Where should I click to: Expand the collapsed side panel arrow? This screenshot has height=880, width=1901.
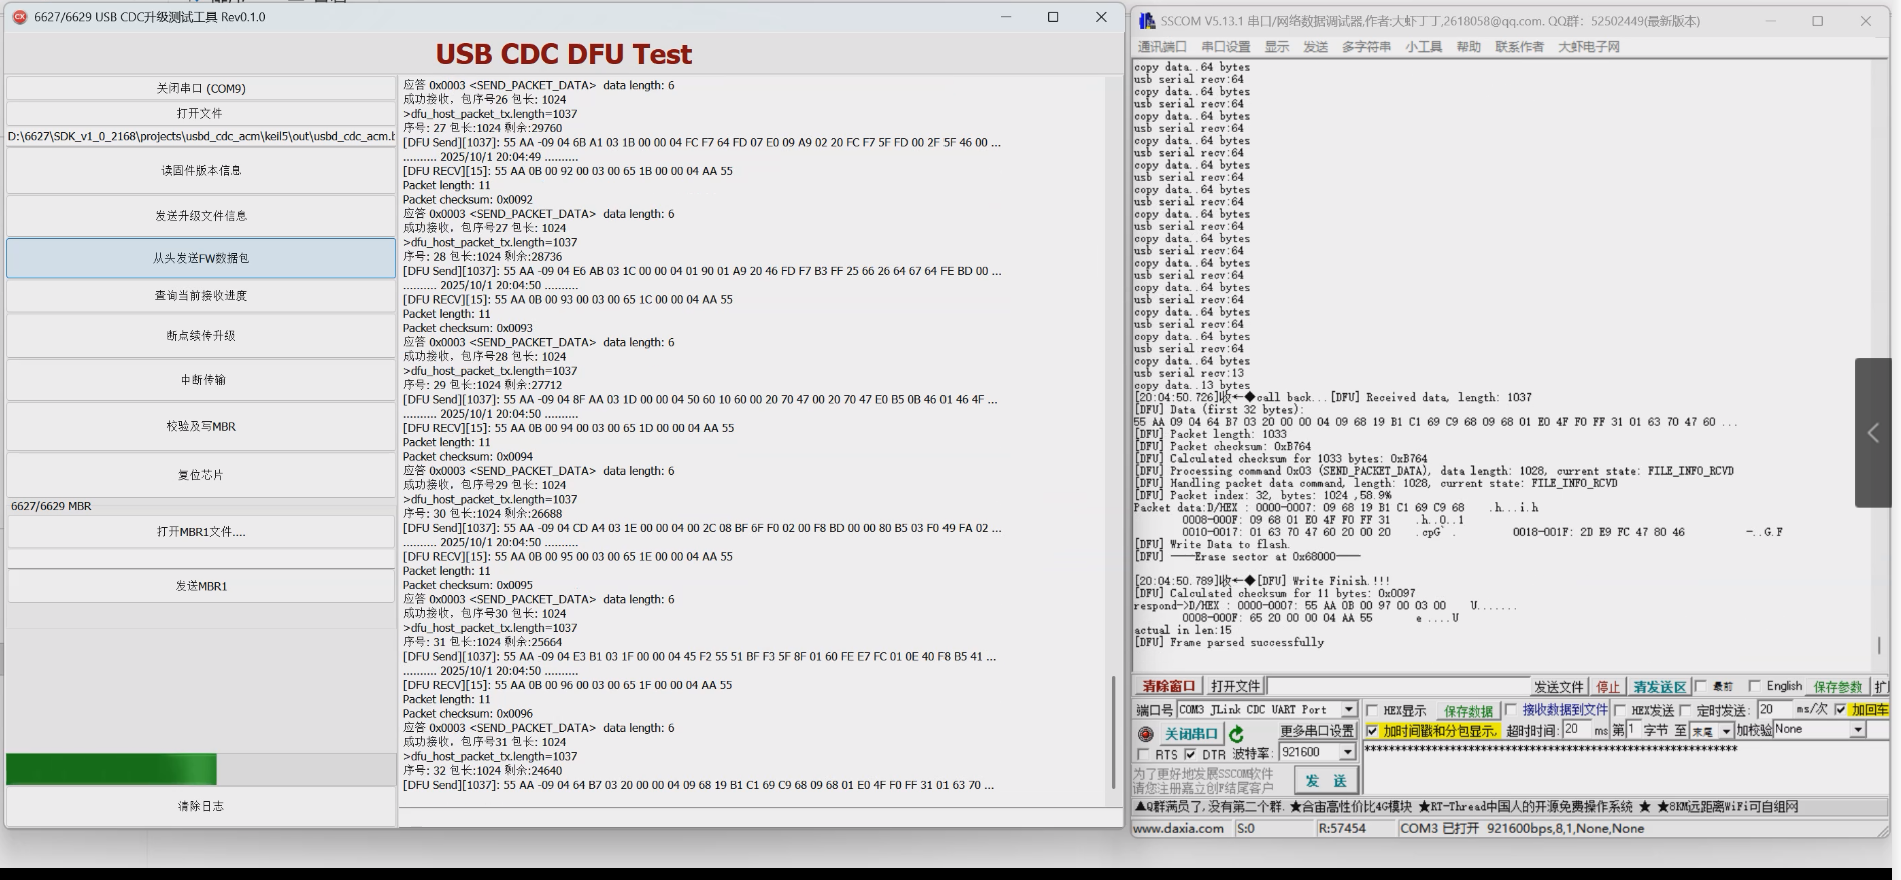pos(1873,432)
